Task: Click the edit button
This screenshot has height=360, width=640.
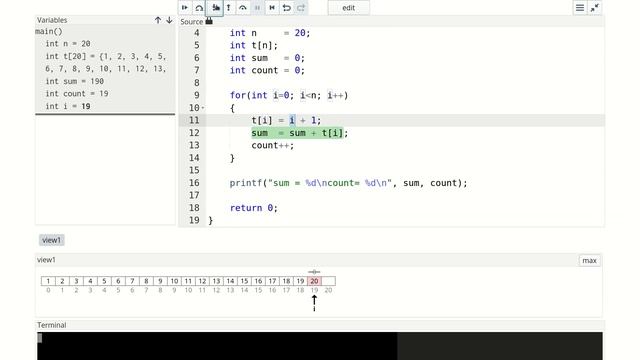Action: point(349,8)
